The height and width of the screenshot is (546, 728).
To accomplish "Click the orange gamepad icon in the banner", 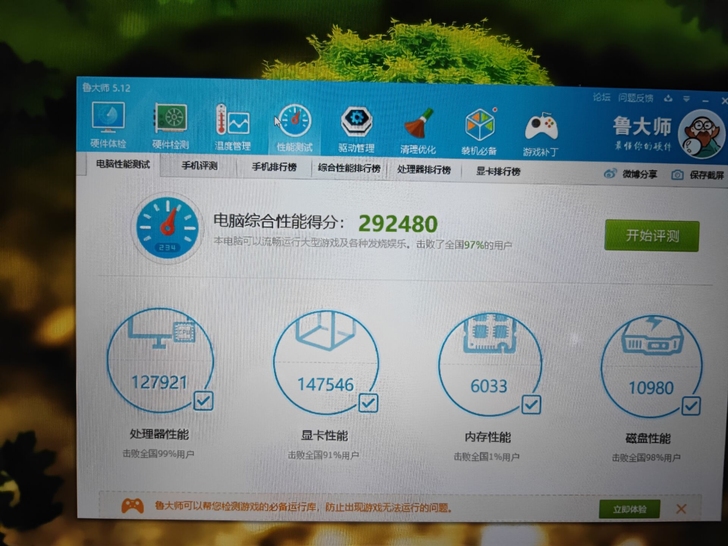I will tap(132, 506).
